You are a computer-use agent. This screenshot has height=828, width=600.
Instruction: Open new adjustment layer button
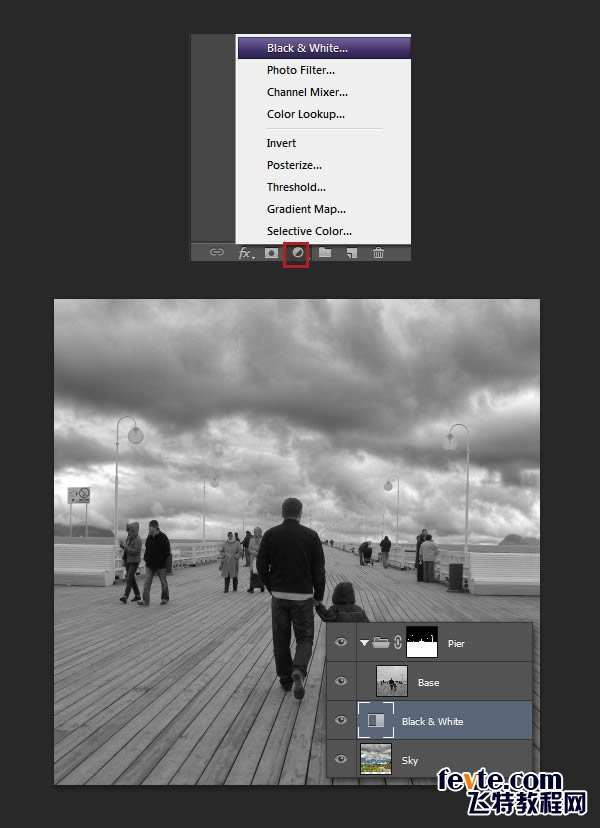click(x=297, y=253)
